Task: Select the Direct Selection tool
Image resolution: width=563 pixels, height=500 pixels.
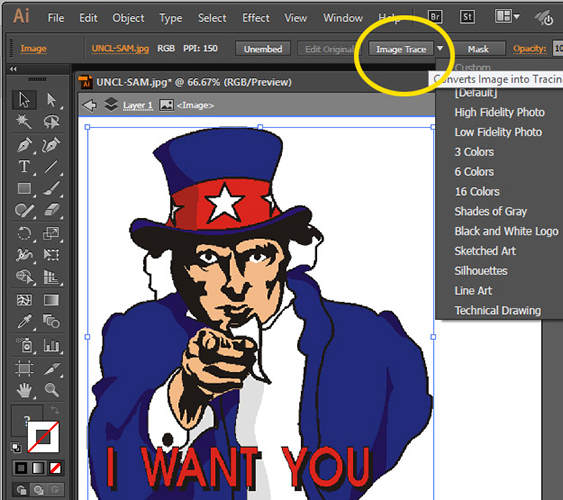Action: coord(51,100)
